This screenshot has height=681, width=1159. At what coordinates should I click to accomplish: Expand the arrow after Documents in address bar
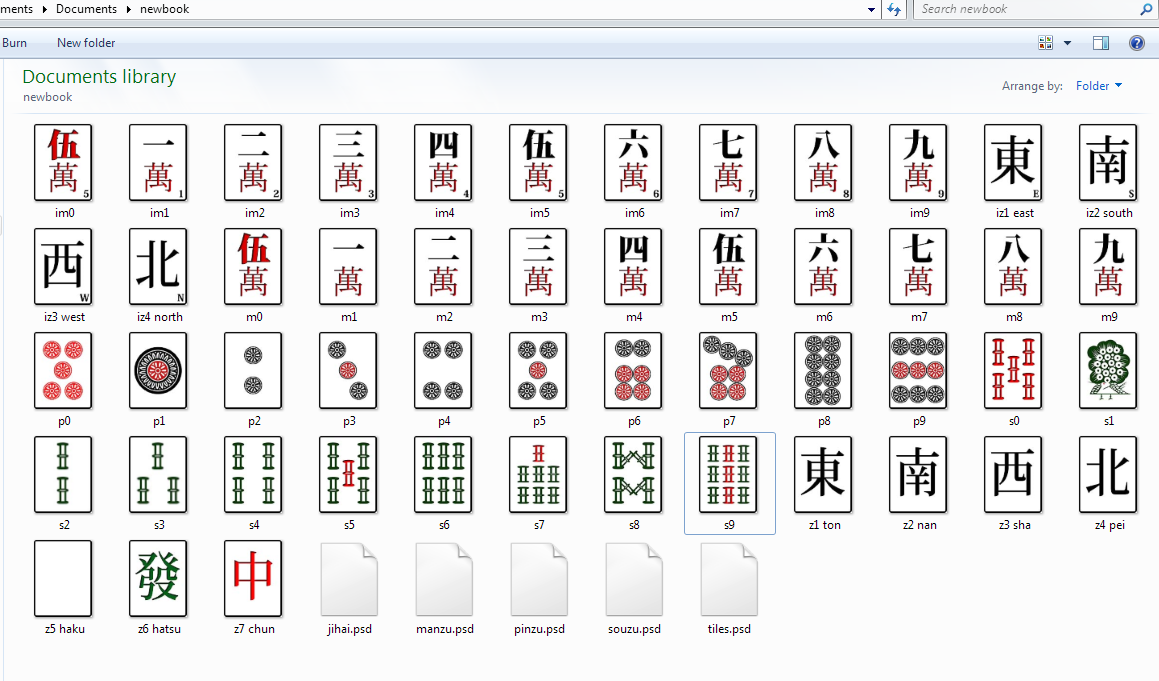coord(128,10)
